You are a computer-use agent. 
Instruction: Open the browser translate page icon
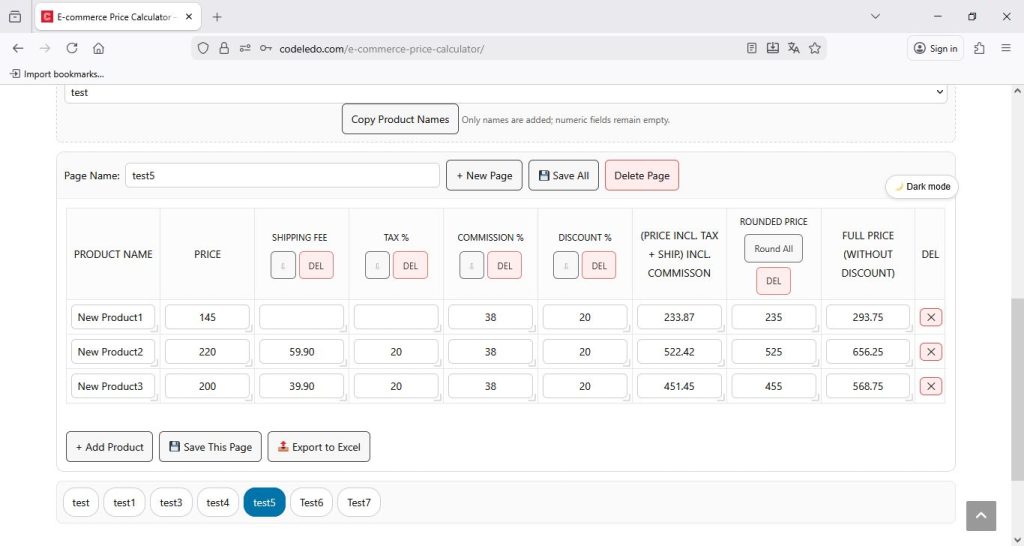pyautogui.click(x=794, y=48)
